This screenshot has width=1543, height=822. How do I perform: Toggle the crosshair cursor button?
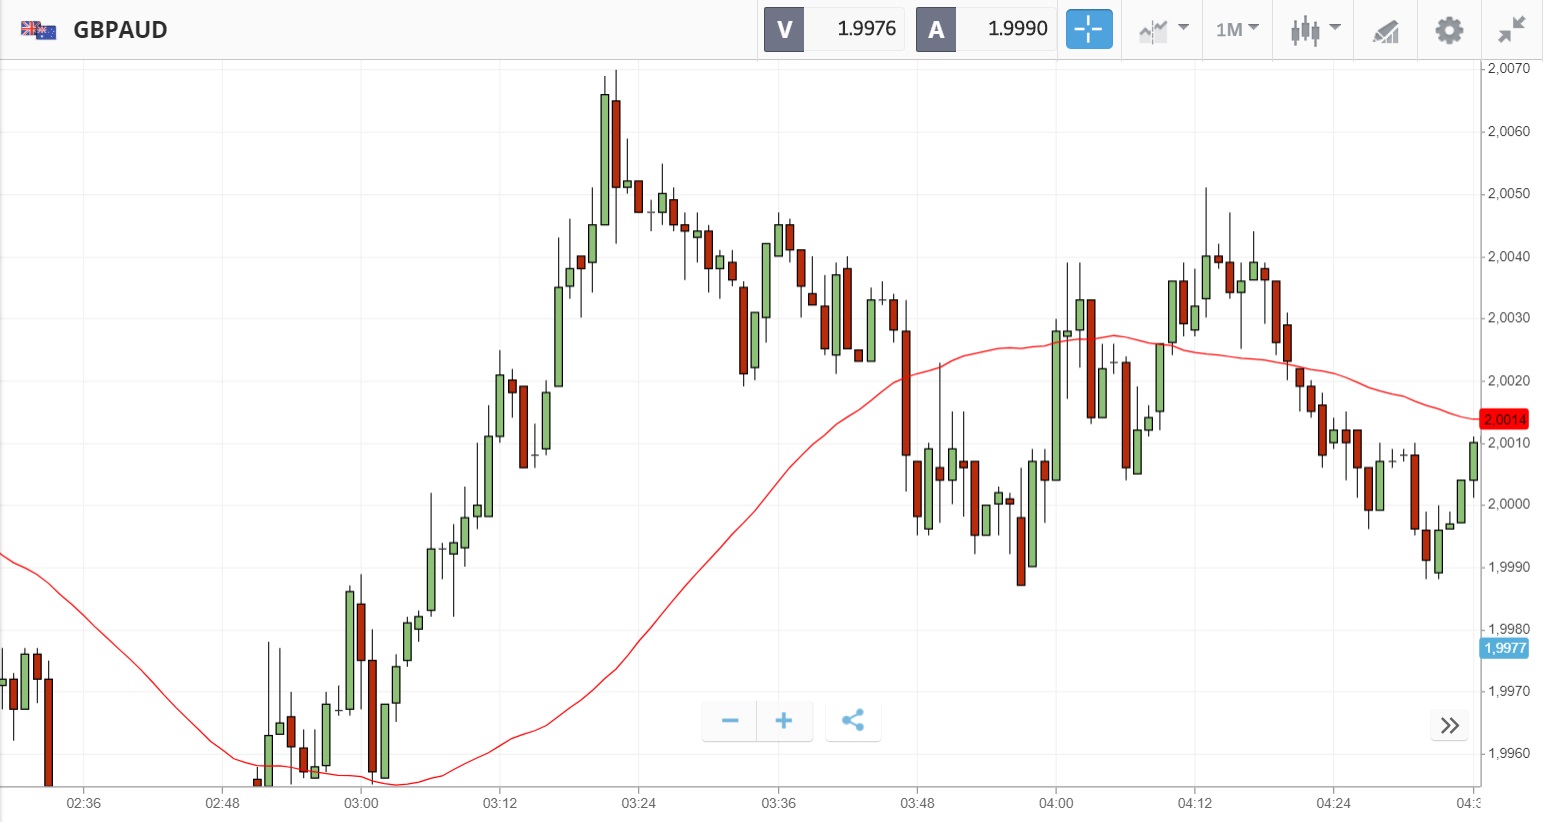coord(1088,29)
